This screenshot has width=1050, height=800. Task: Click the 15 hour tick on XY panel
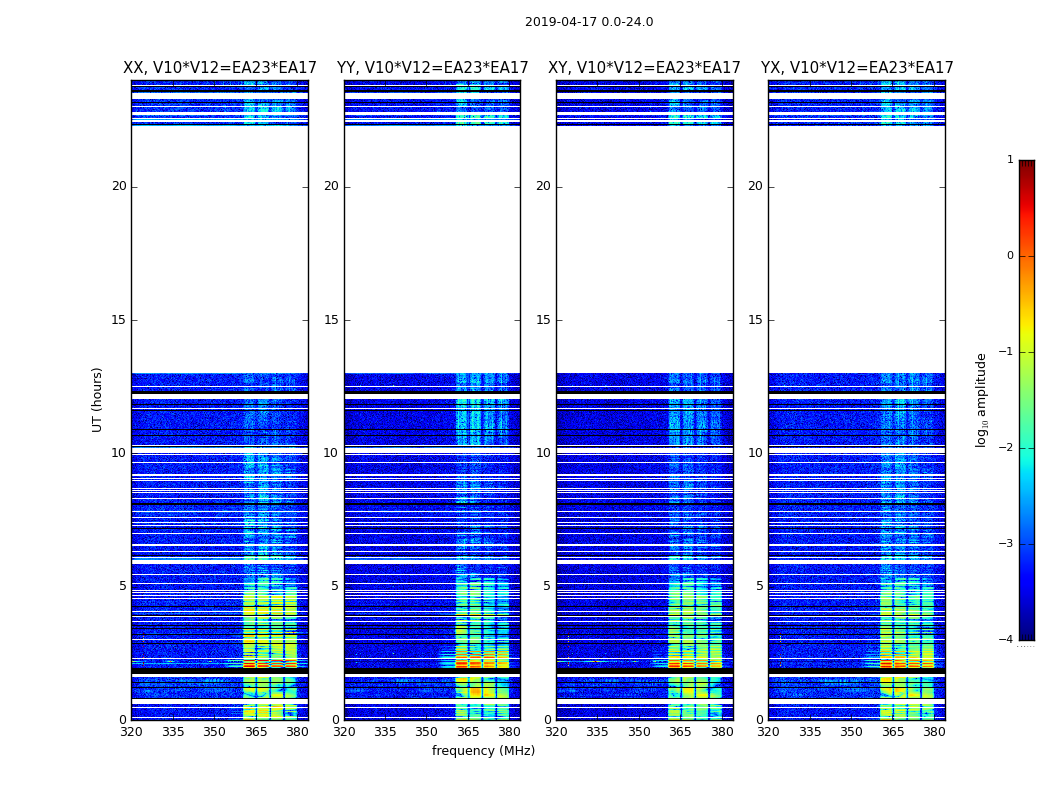point(544,320)
